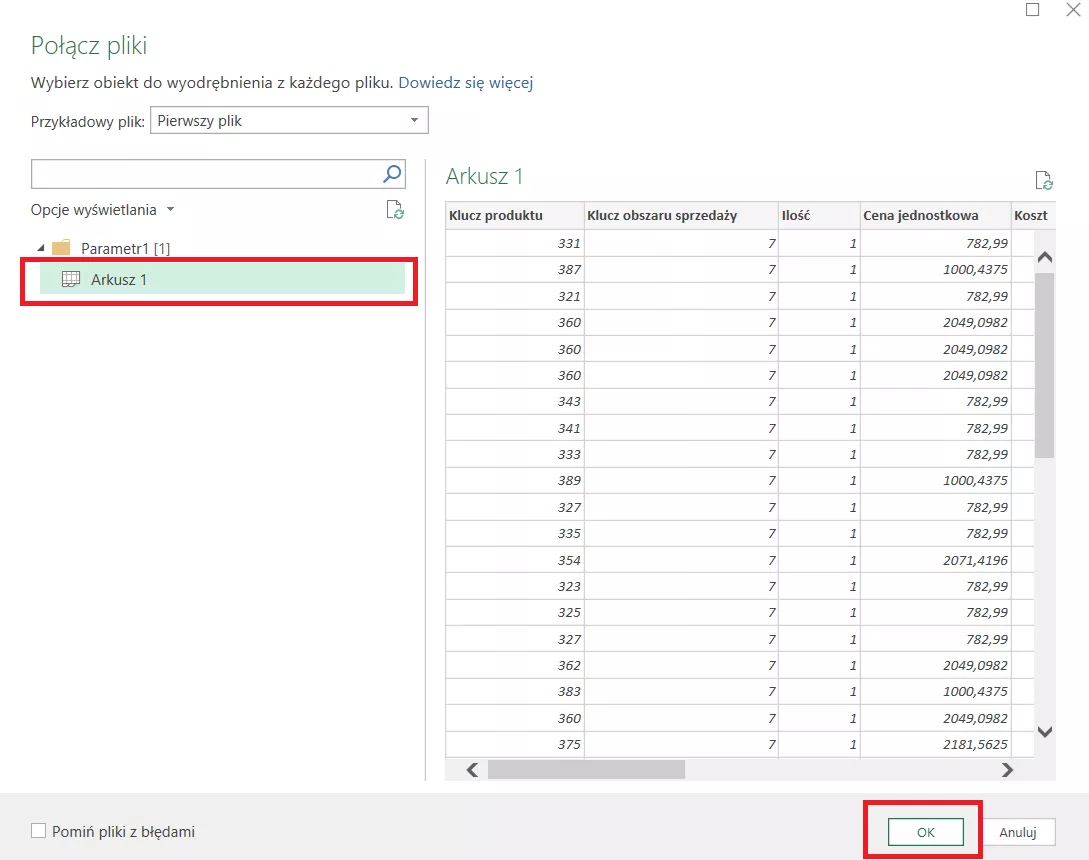This screenshot has height=860, width=1089.
Task: Open the Dowiedz się więcej link
Action: (x=465, y=83)
